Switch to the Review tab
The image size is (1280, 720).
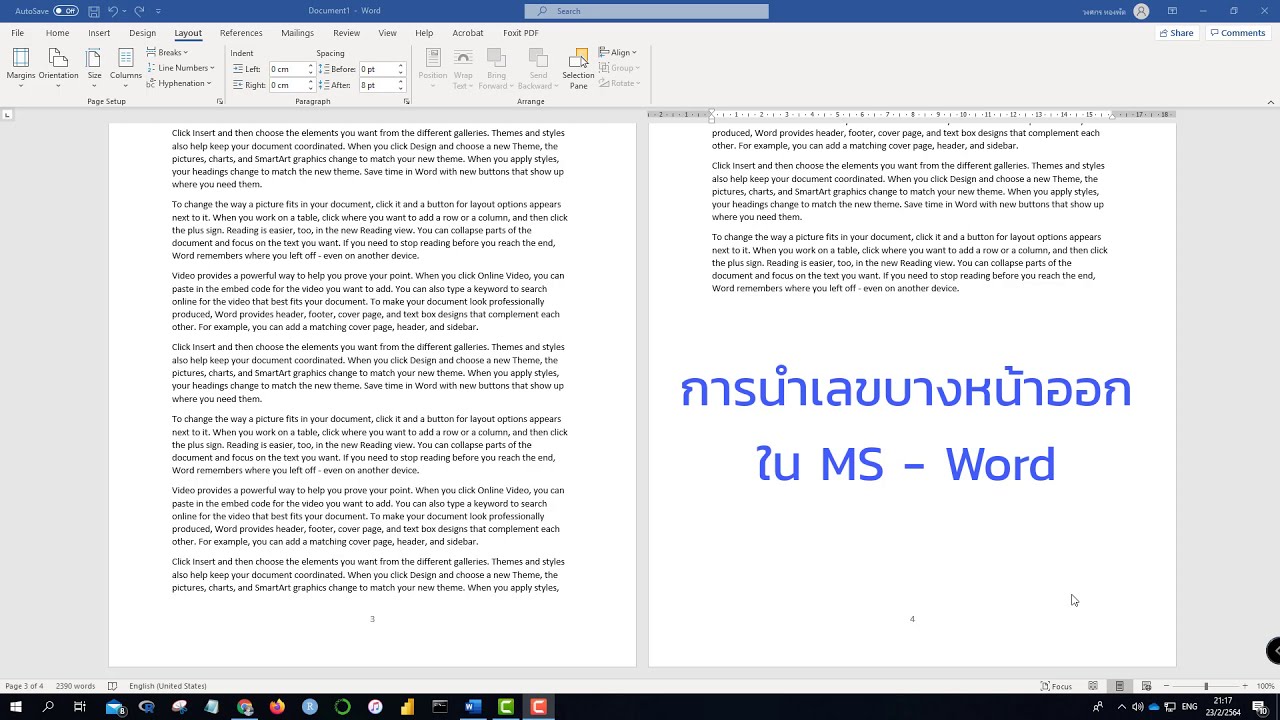(x=346, y=33)
